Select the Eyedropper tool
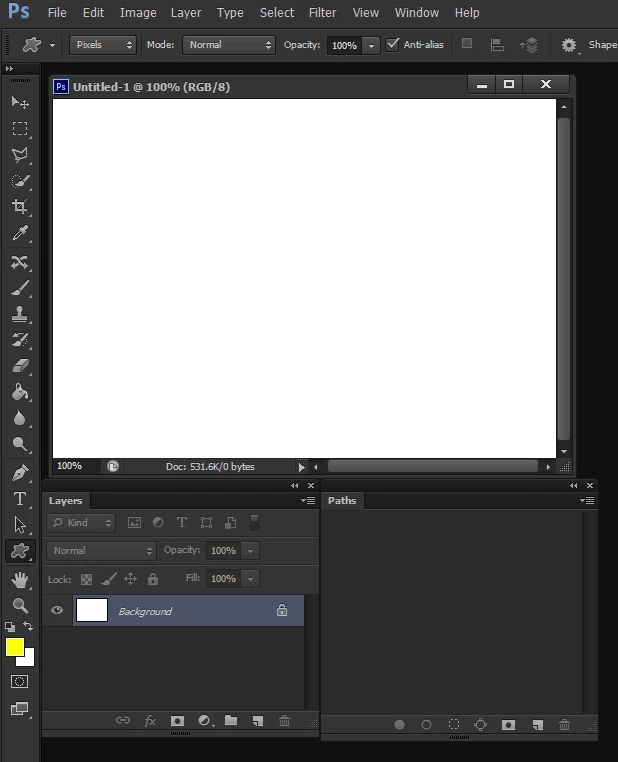 (20, 233)
